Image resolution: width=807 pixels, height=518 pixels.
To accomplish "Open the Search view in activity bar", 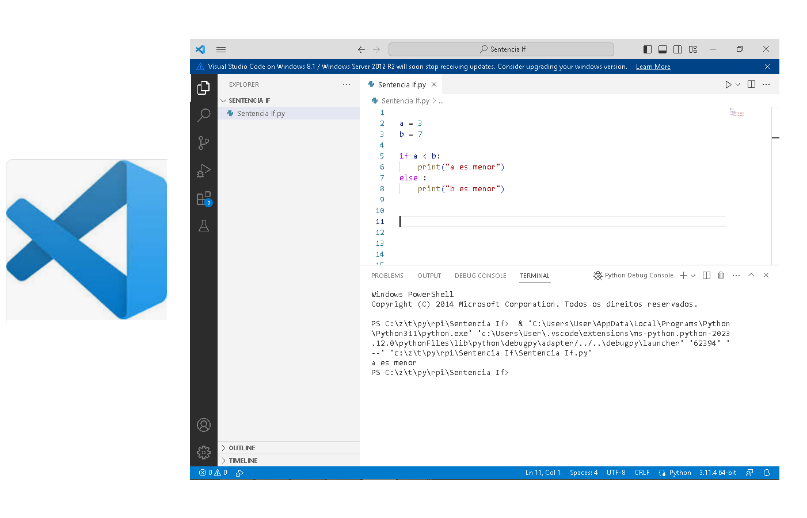I will tap(203, 115).
